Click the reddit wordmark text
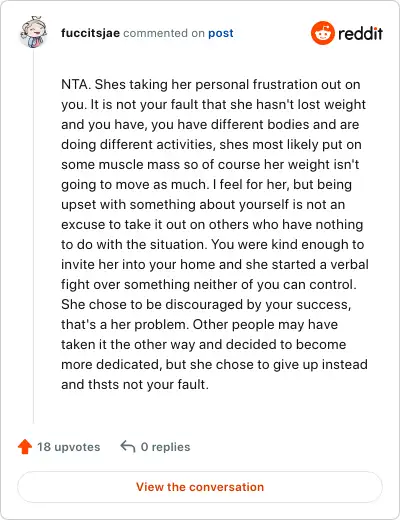This screenshot has height=520, width=400. 360,33
